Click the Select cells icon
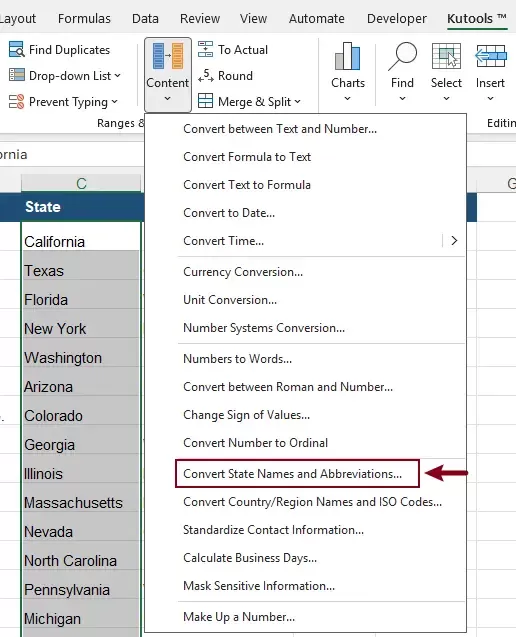Viewport: 516px width, 637px height. coord(446,56)
